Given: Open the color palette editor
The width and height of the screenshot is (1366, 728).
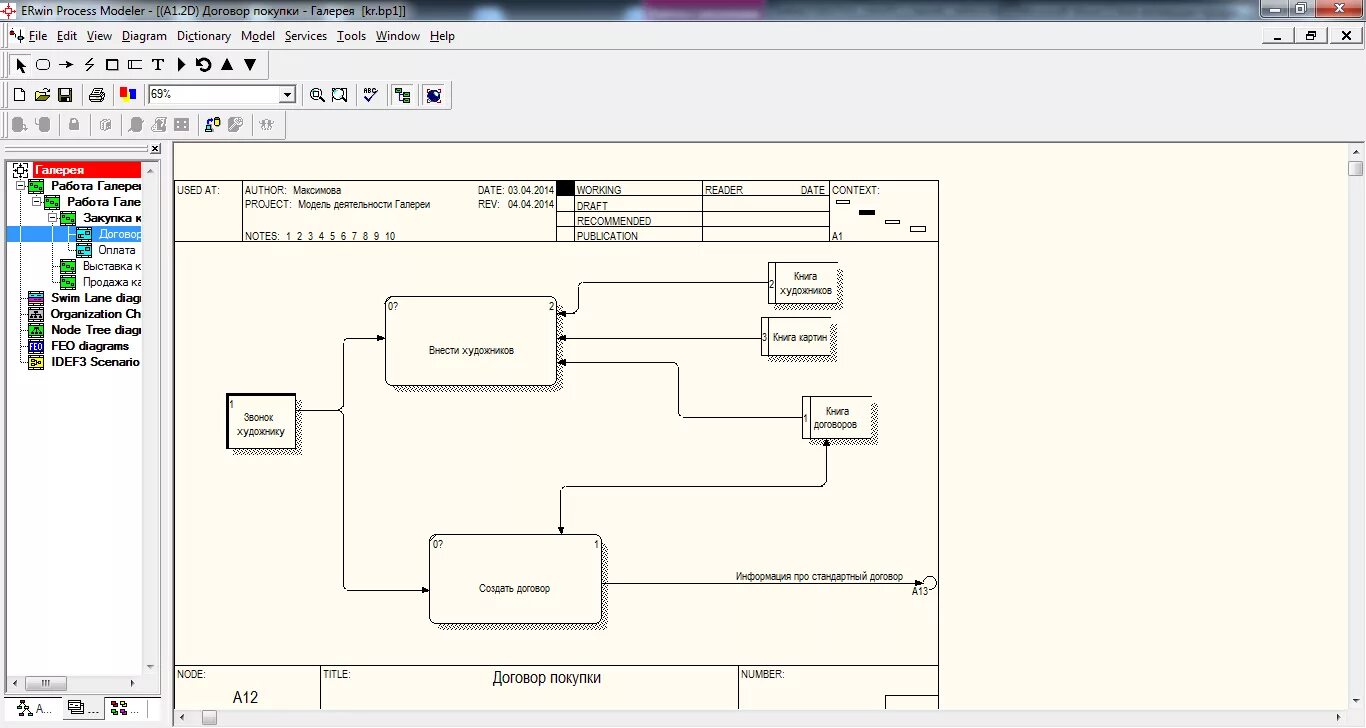Looking at the screenshot, I should click(x=128, y=95).
